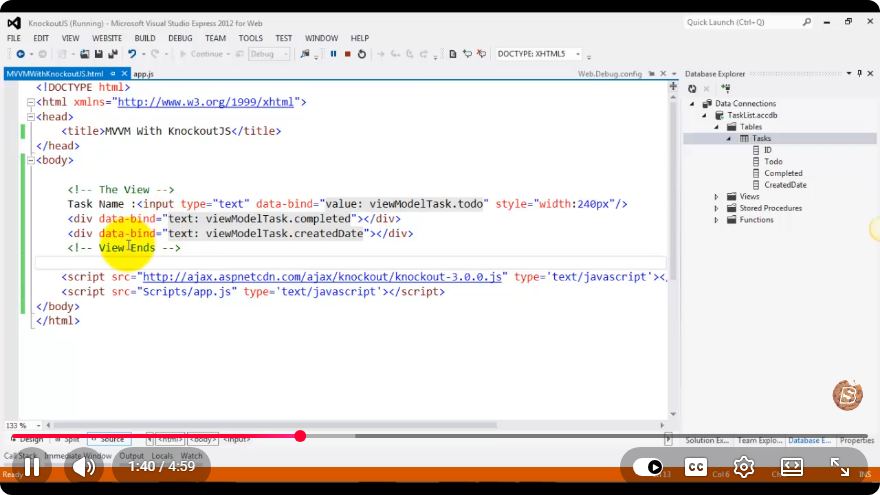The height and width of the screenshot is (495, 880).
Task: Click the Connect to Database icon
Action: [x=726, y=89]
